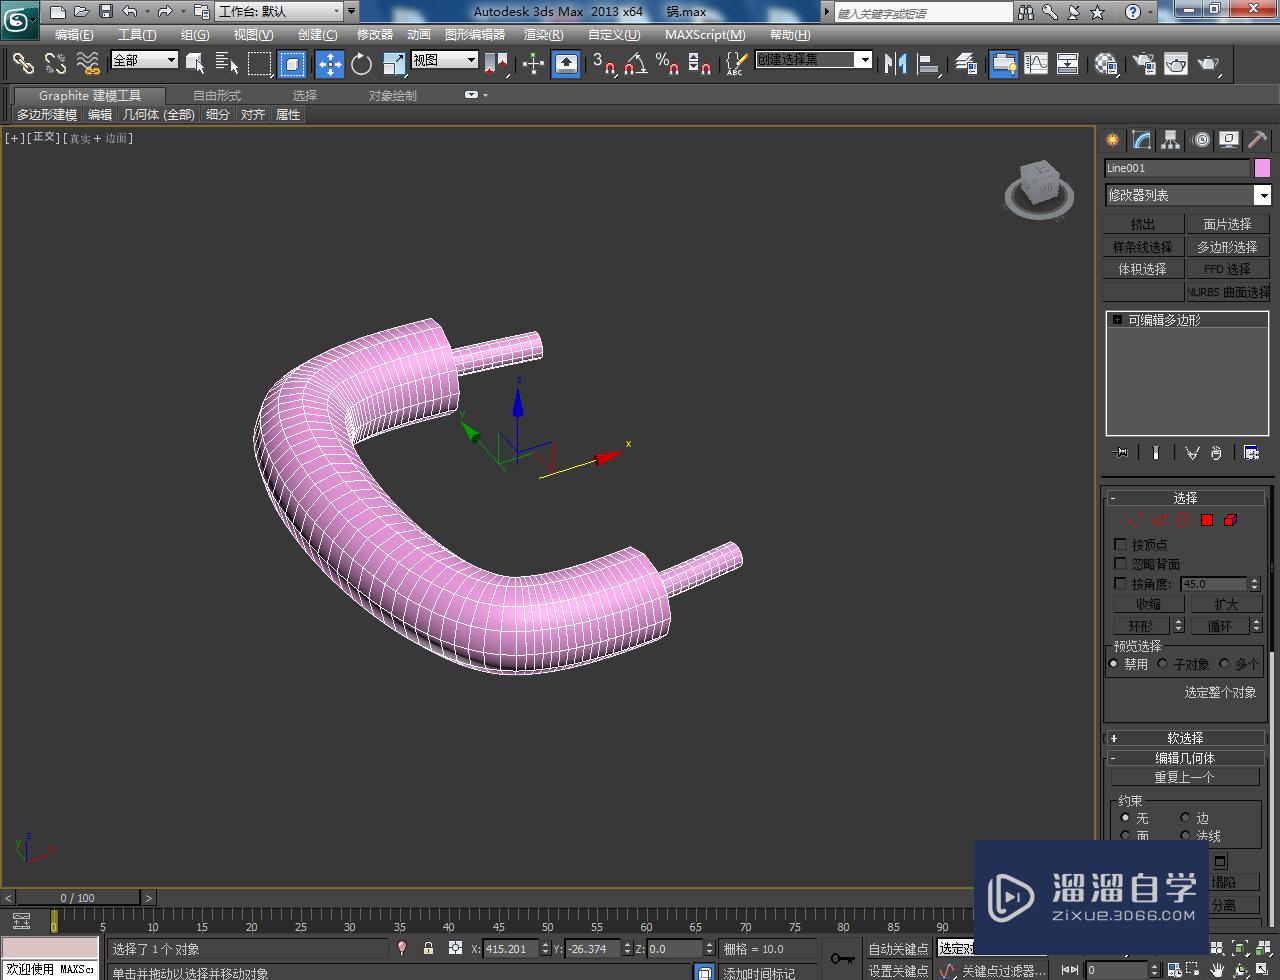1280x980 pixels.
Task: Open Edit Named Selection Sets icon
Action: (735, 64)
